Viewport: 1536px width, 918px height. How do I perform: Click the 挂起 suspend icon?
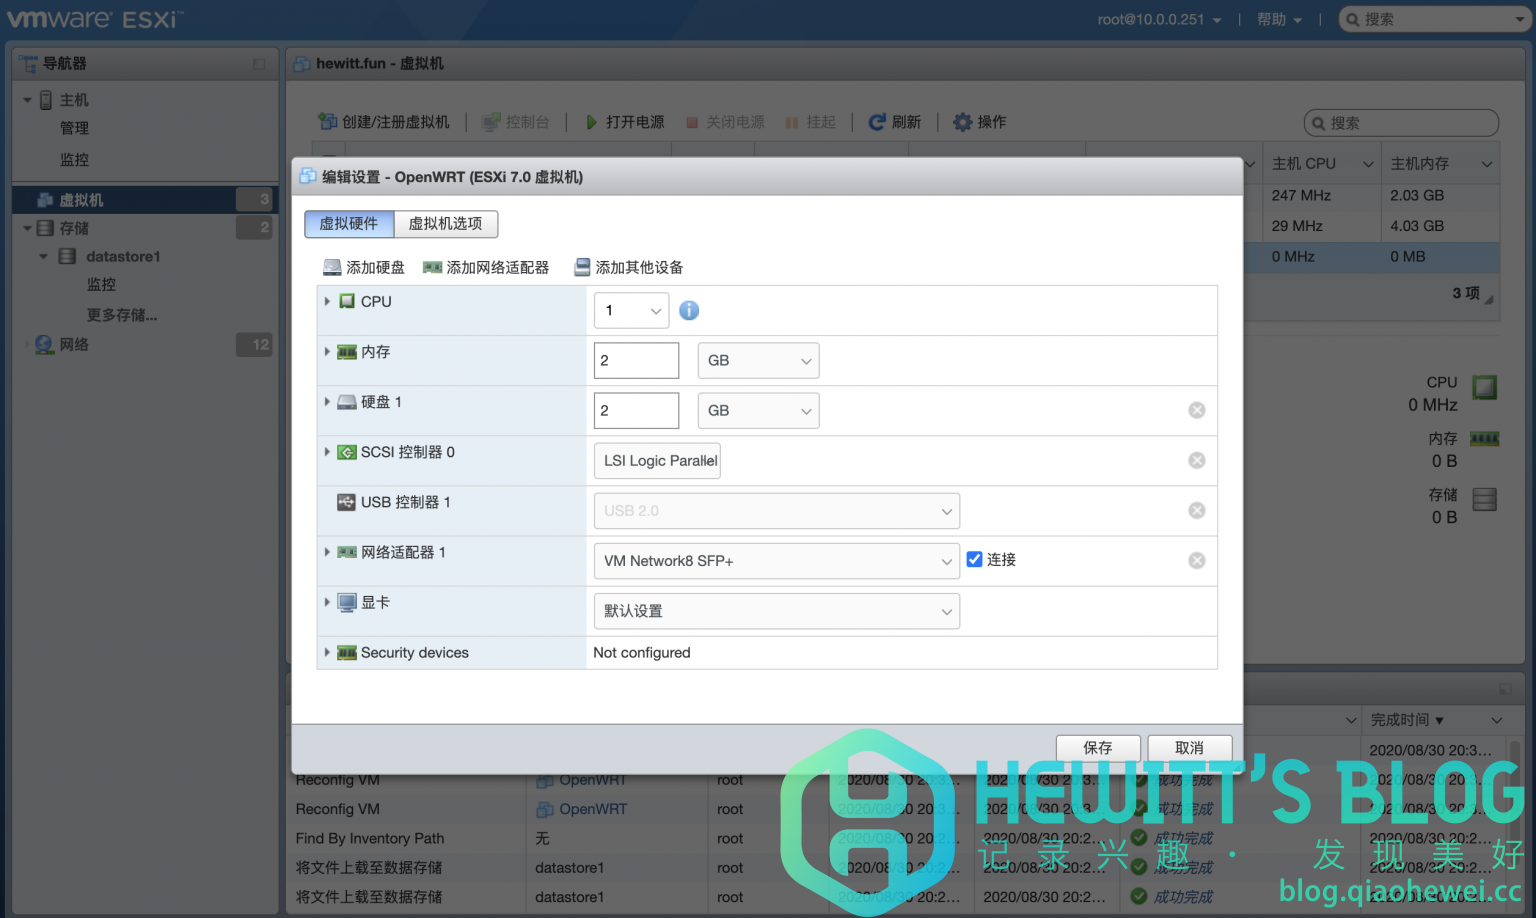(x=791, y=121)
